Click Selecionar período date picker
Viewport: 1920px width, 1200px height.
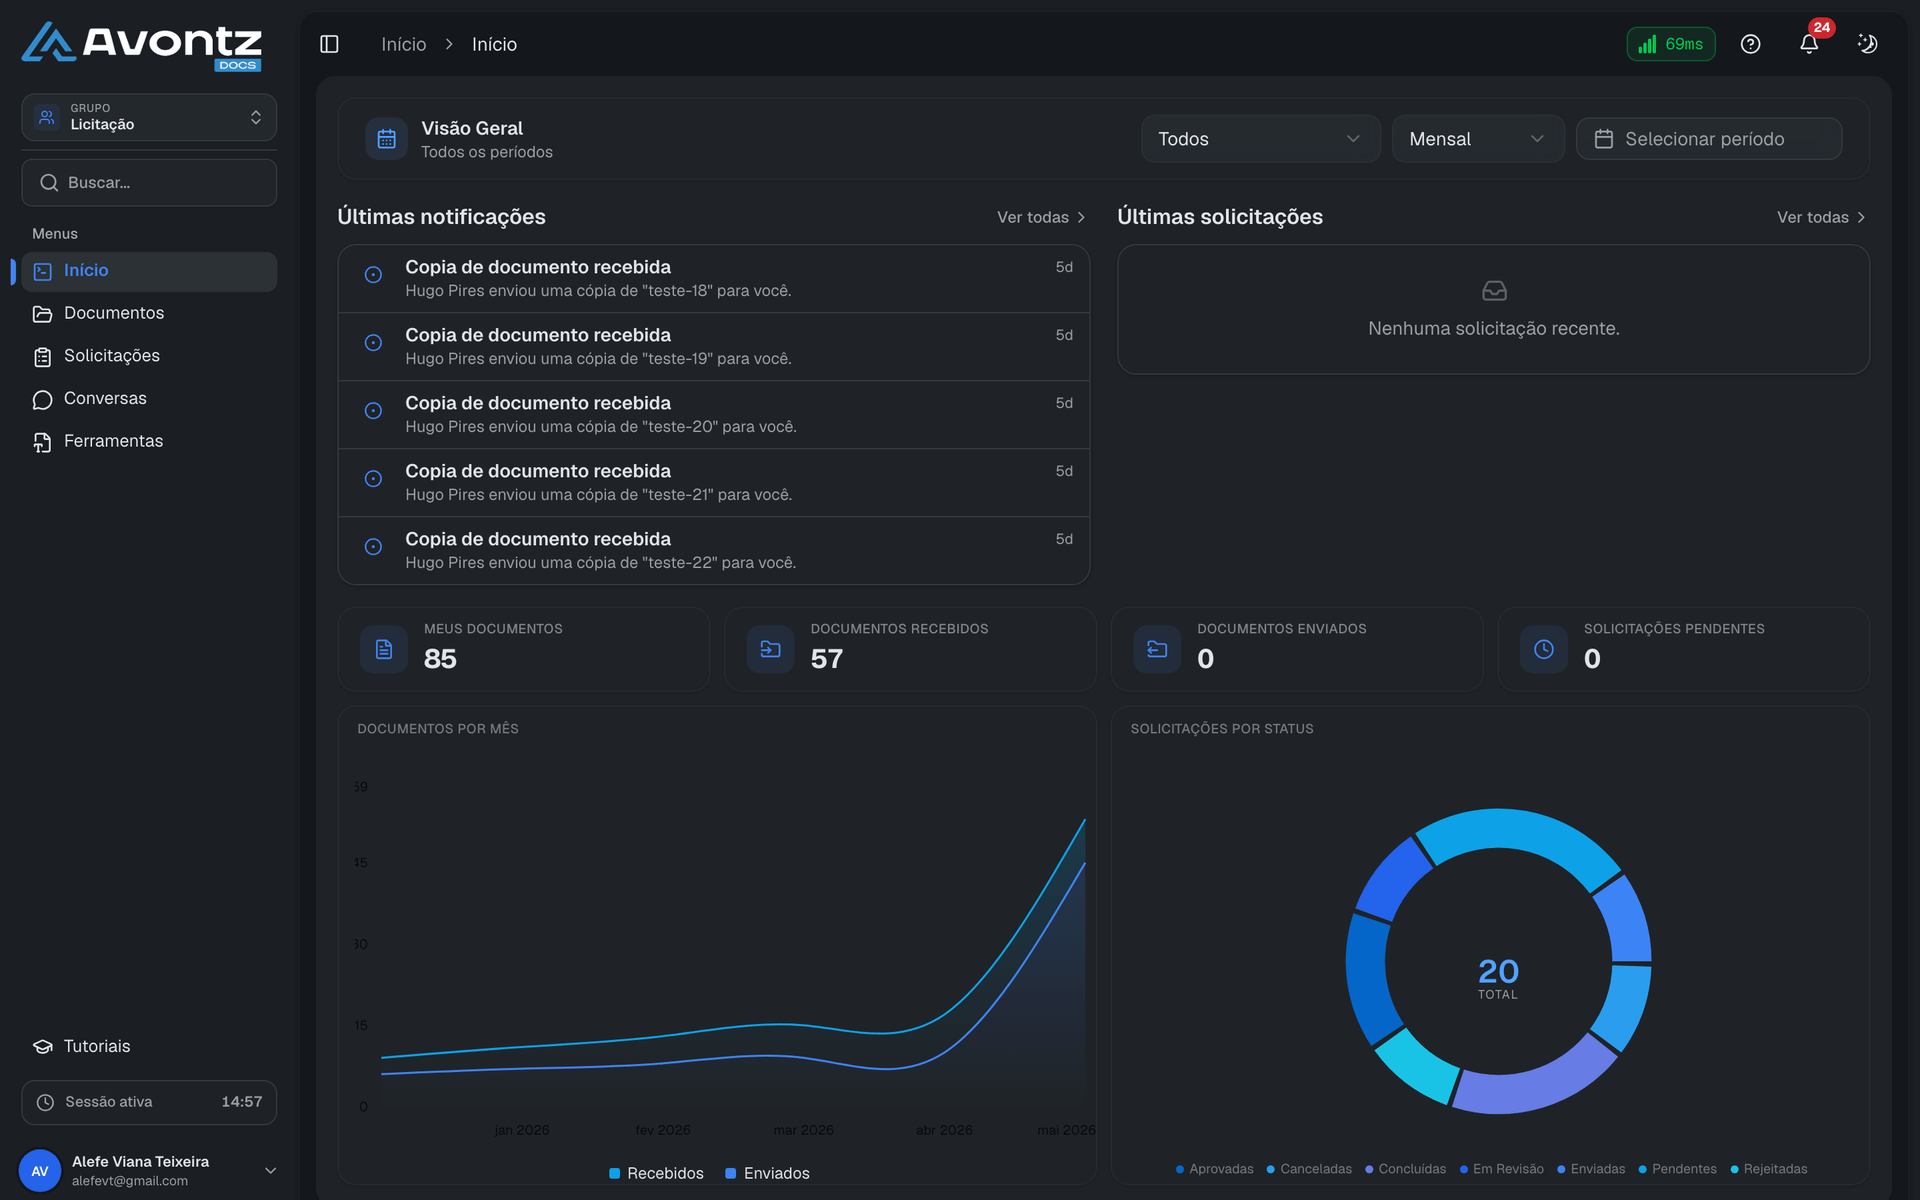pyautogui.click(x=1709, y=139)
